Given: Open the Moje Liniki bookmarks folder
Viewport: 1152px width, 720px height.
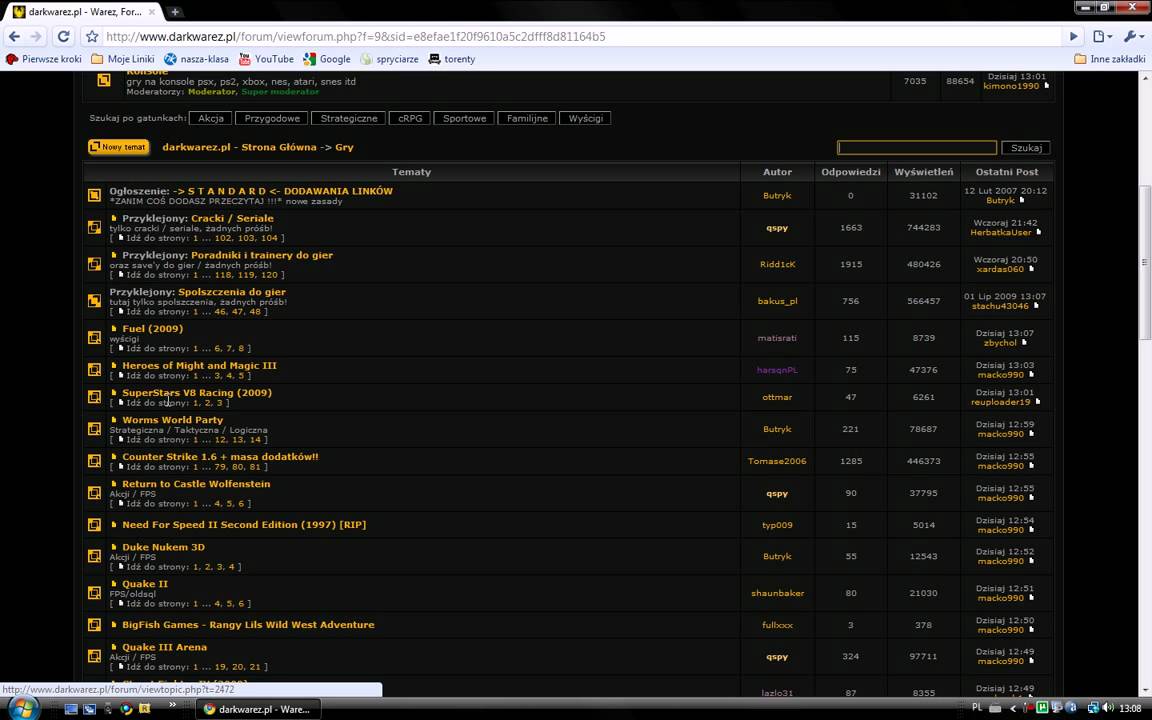Looking at the screenshot, I should pyautogui.click(x=123, y=59).
